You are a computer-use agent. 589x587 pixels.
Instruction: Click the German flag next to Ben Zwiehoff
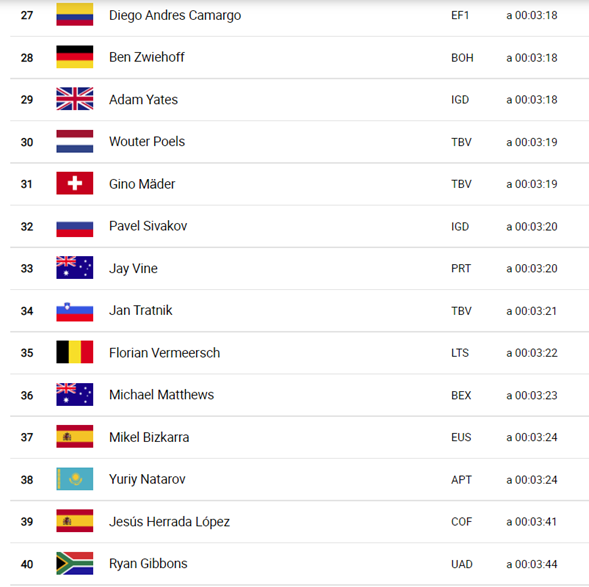pos(75,57)
